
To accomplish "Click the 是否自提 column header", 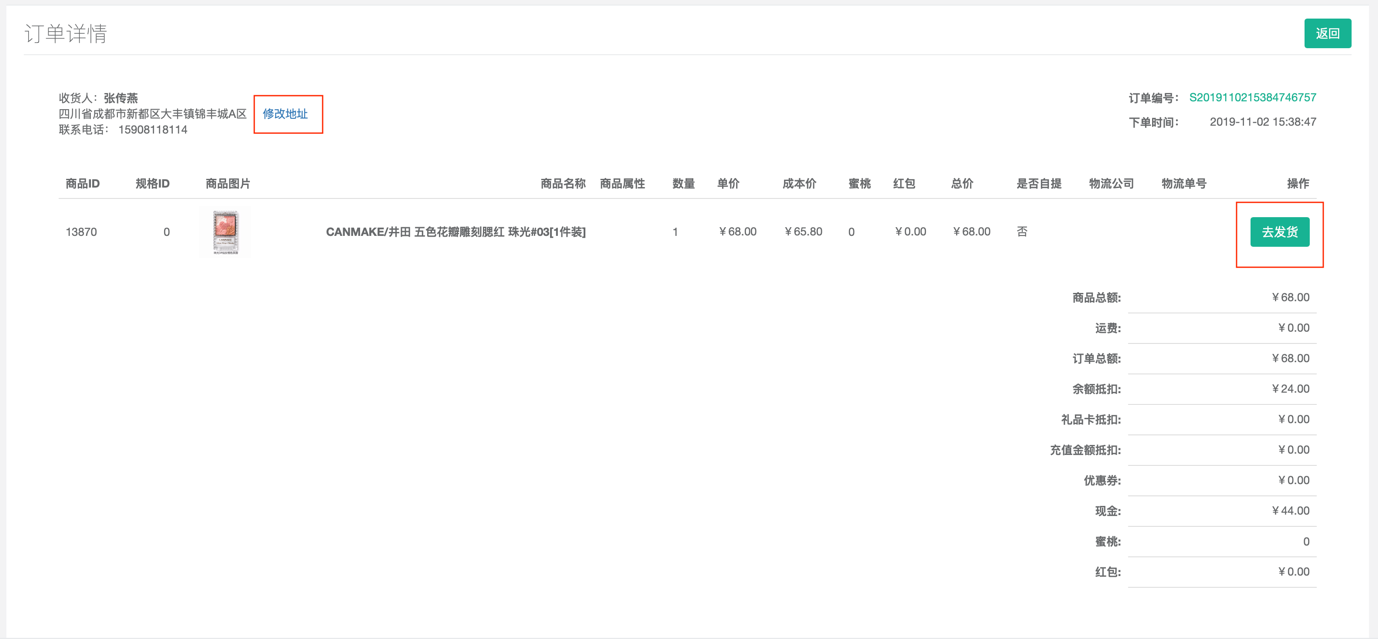I will [1039, 184].
